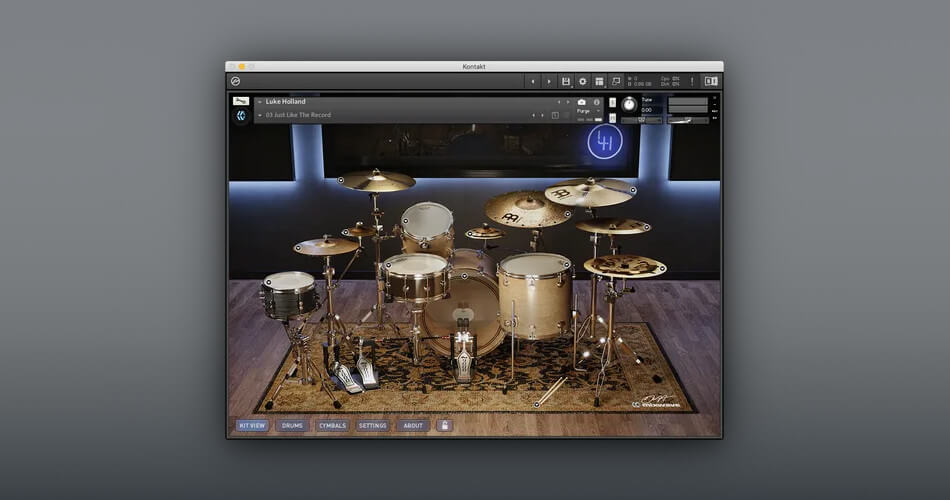Open the workspace layout panel icon

599,81
